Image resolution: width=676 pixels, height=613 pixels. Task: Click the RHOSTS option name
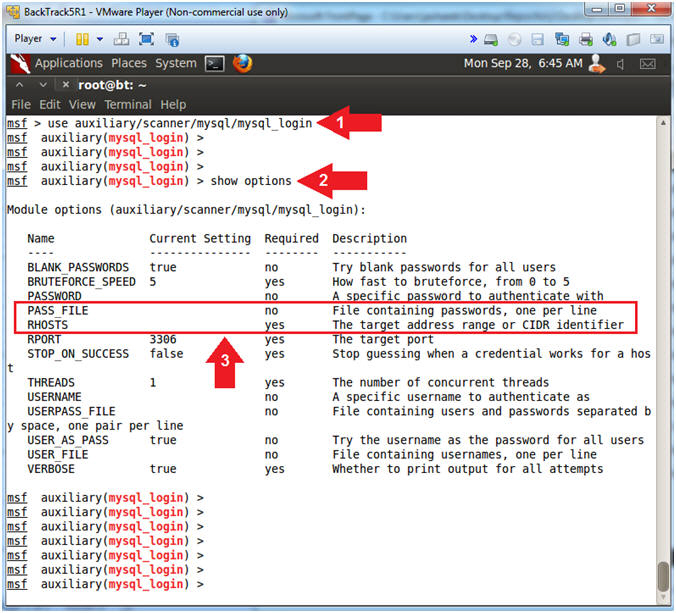point(47,325)
